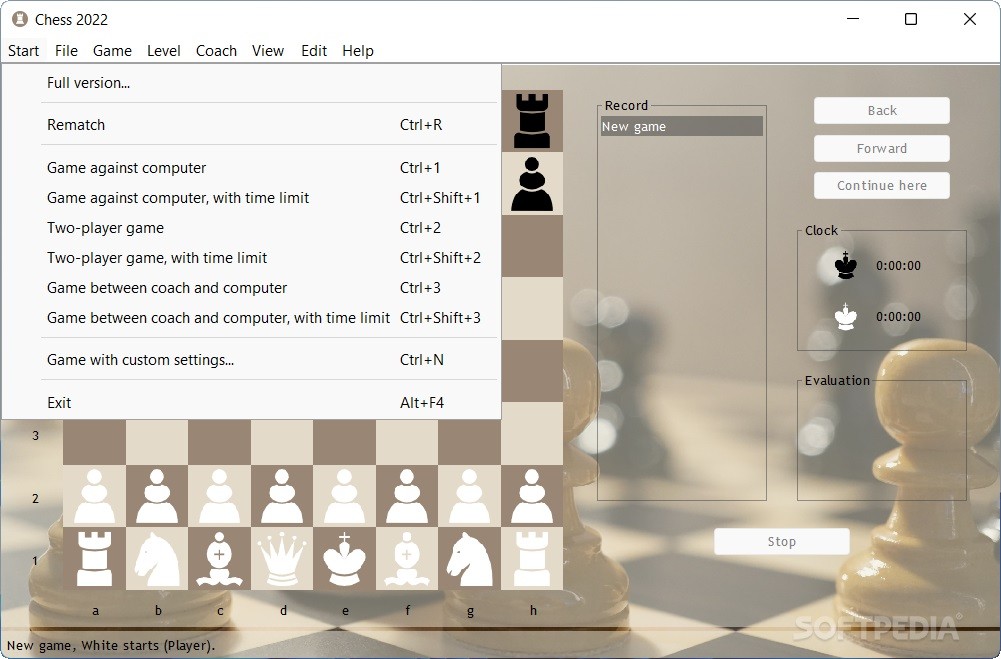Click the black player's 0:00:00 clock time

tap(898, 266)
